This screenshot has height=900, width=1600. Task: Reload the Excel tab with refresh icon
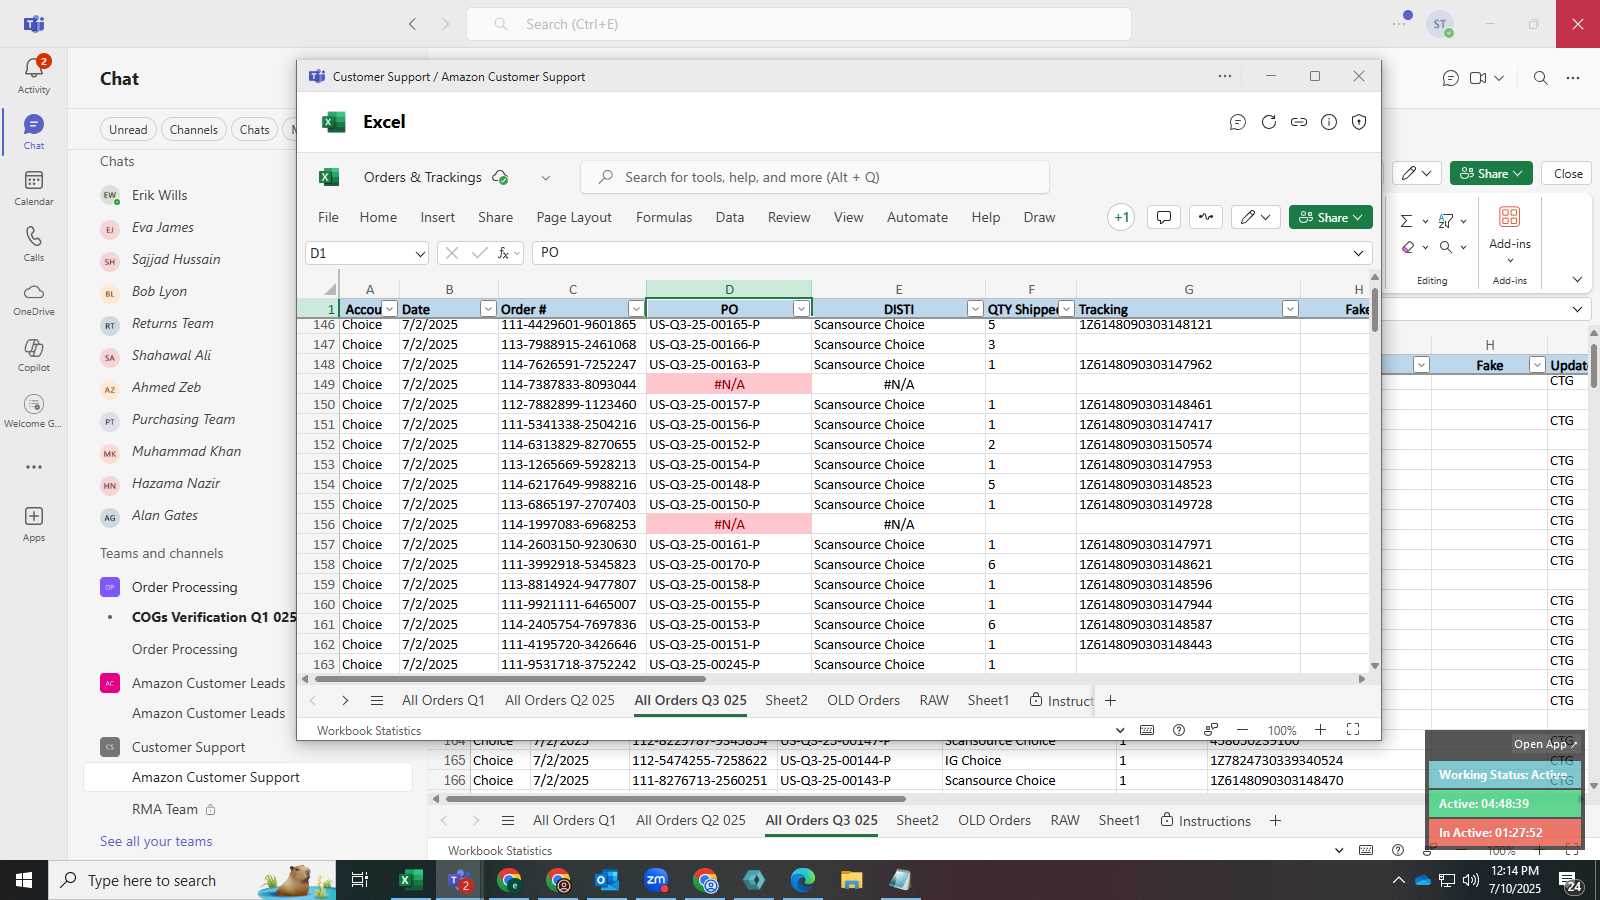point(1268,122)
